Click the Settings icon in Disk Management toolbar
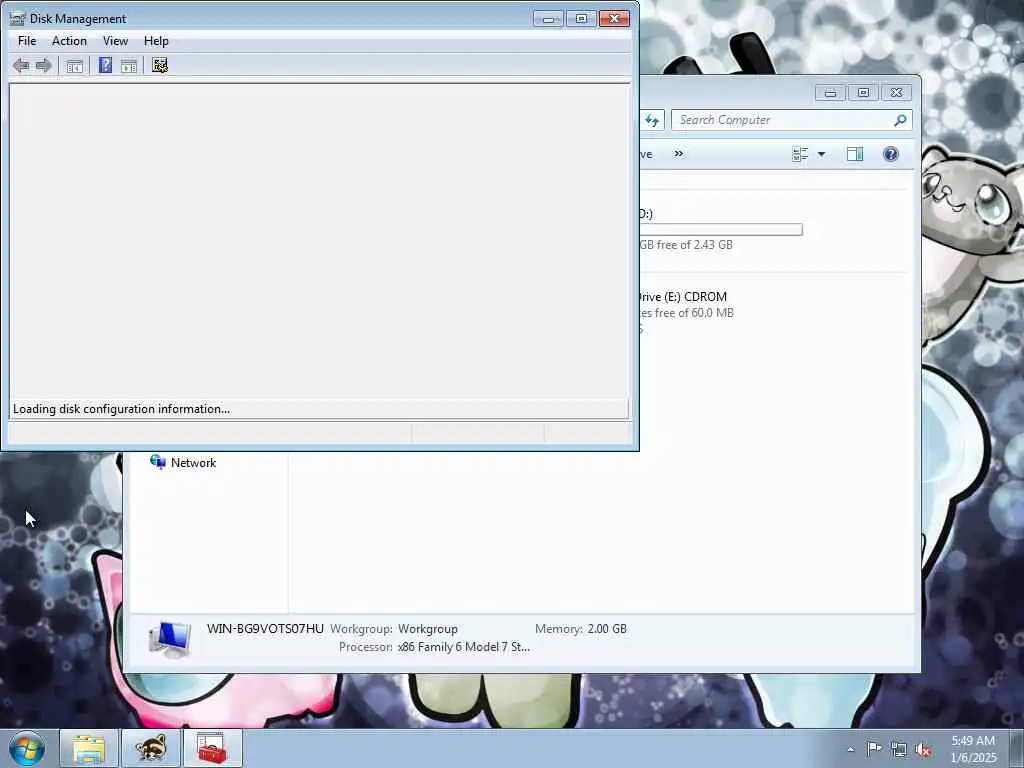Image resolution: width=1024 pixels, height=768 pixels. [x=160, y=65]
